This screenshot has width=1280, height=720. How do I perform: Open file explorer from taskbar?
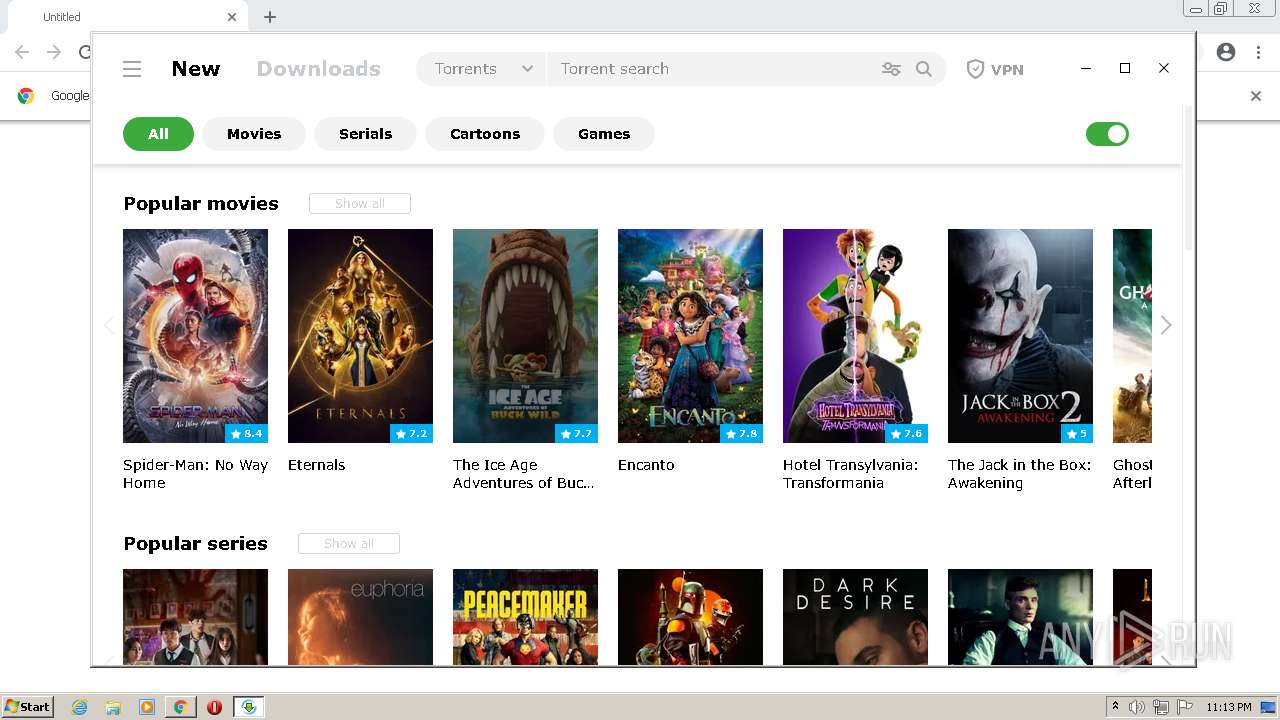(x=113, y=707)
